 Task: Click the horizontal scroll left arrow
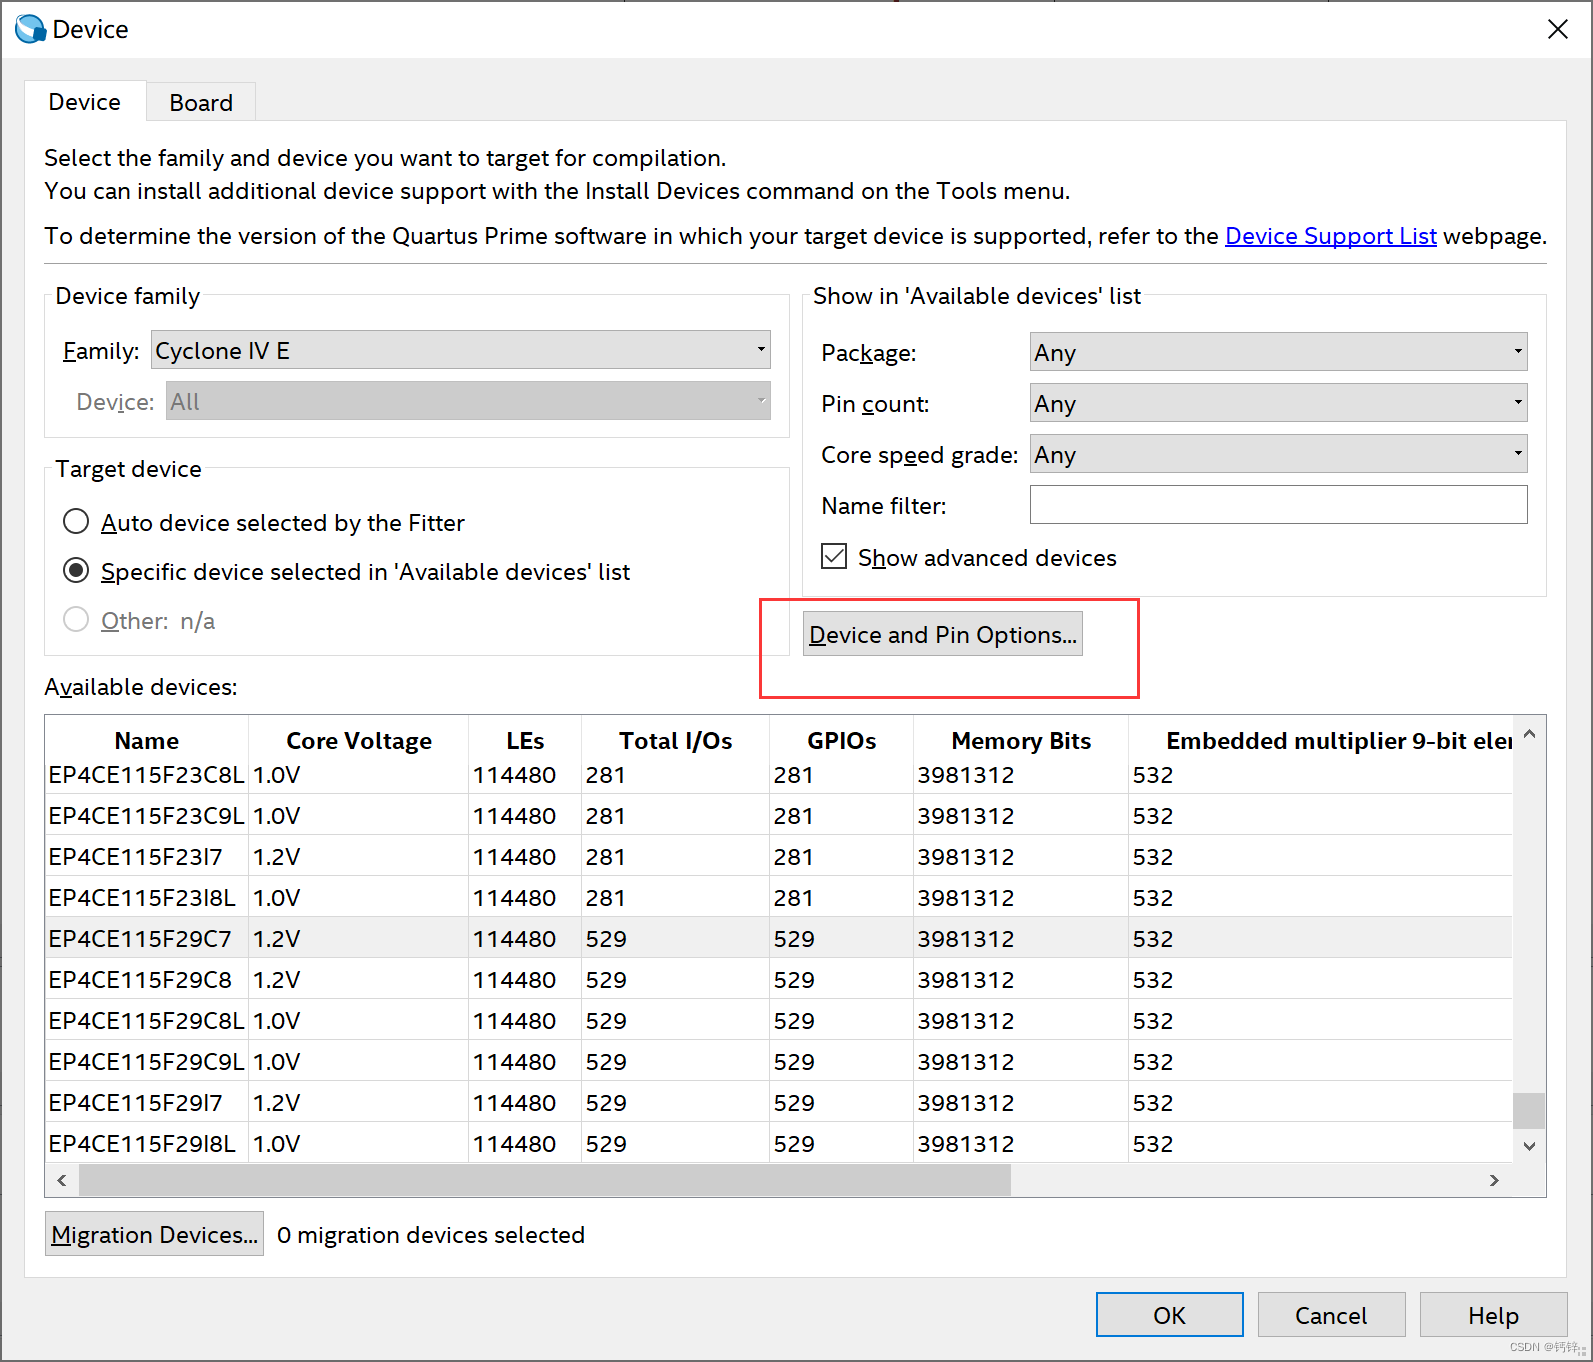(62, 1180)
